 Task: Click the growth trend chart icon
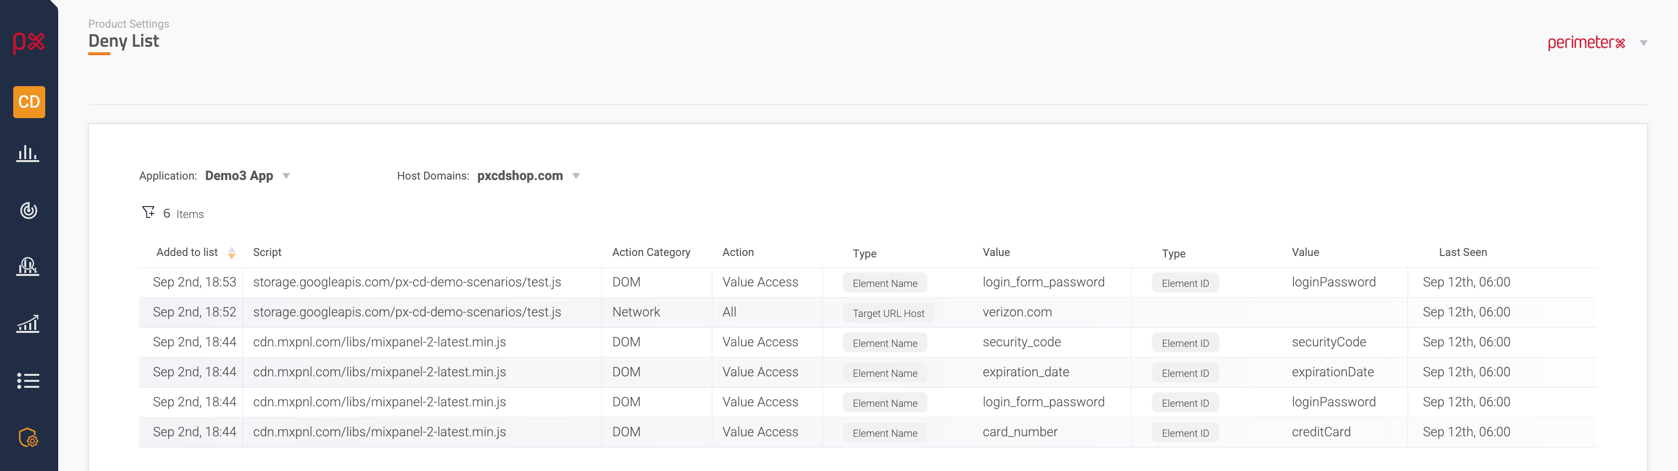tap(28, 324)
